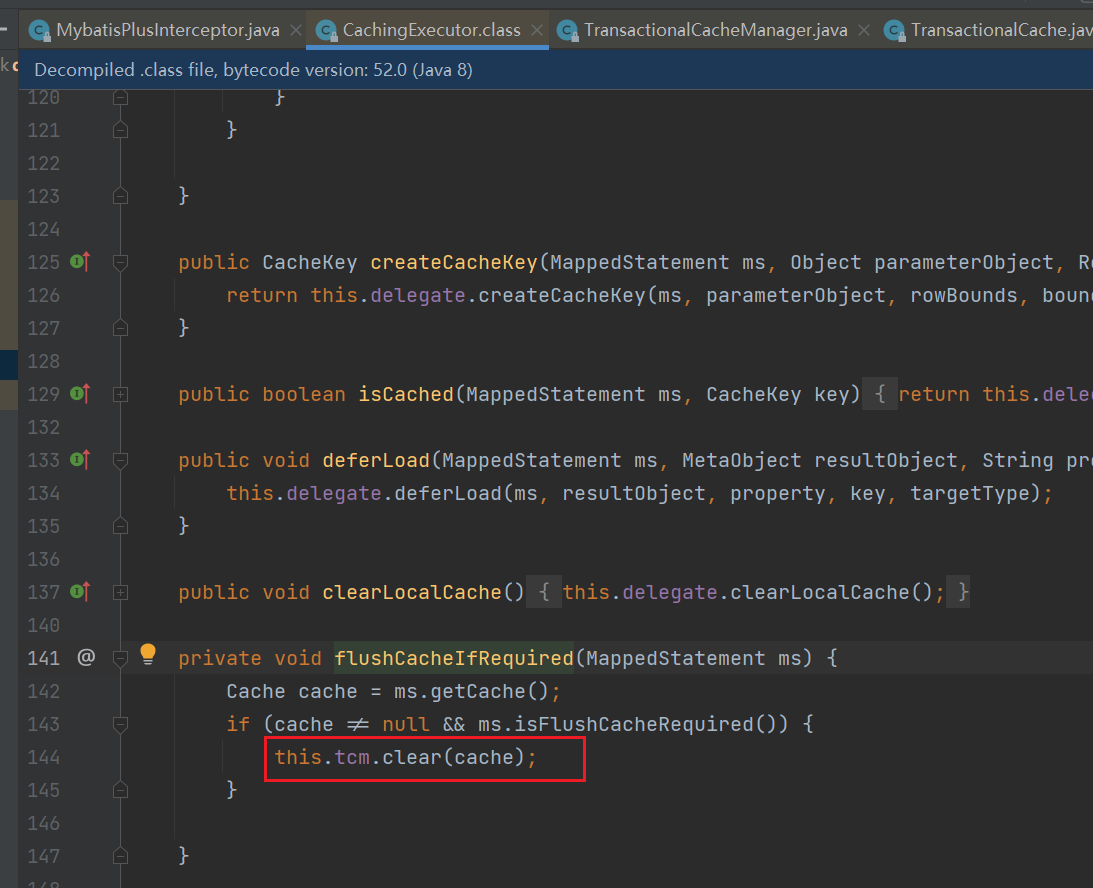
Task: Expand the folded clearLocalCache method
Action: click(121, 593)
